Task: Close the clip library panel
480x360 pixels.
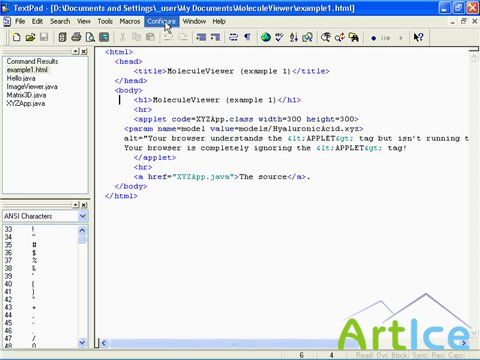Action: pyautogui.click(x=84, y=205)
